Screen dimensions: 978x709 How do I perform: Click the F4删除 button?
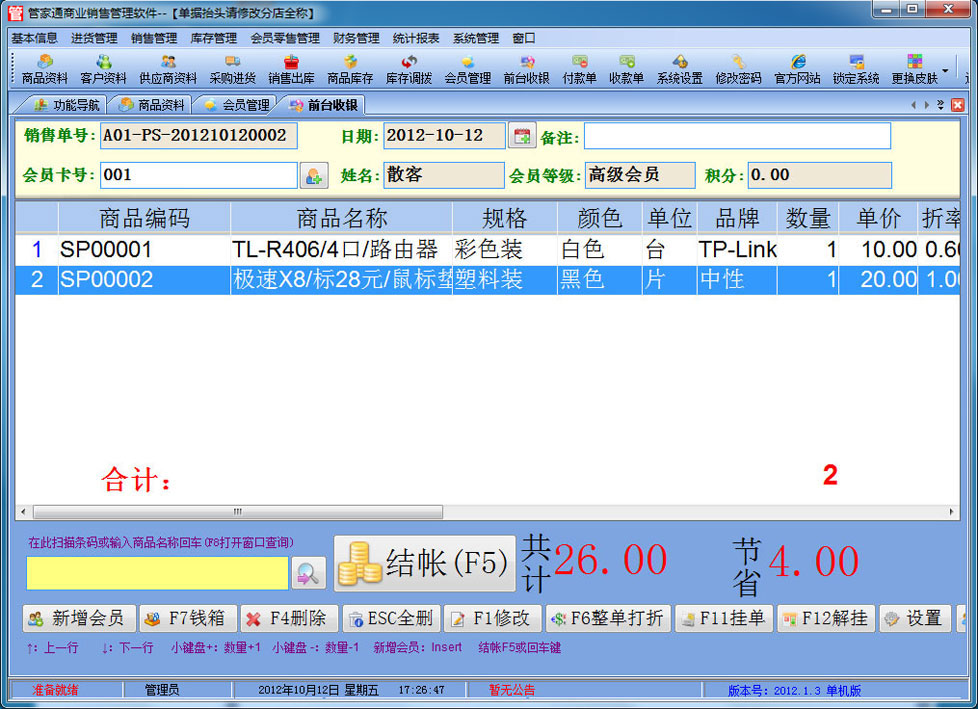(289, 618)
